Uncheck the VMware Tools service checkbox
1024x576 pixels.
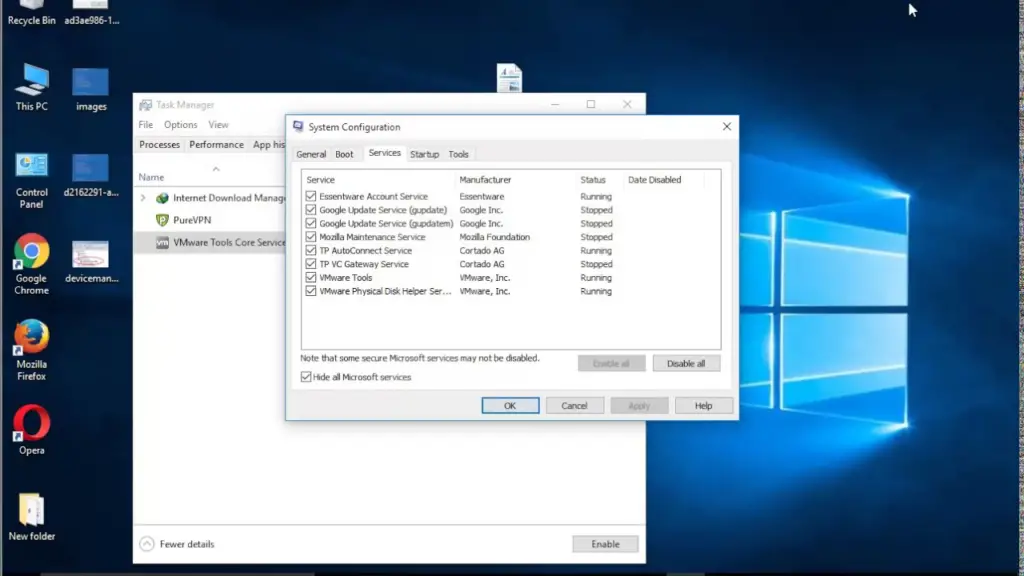311,278
